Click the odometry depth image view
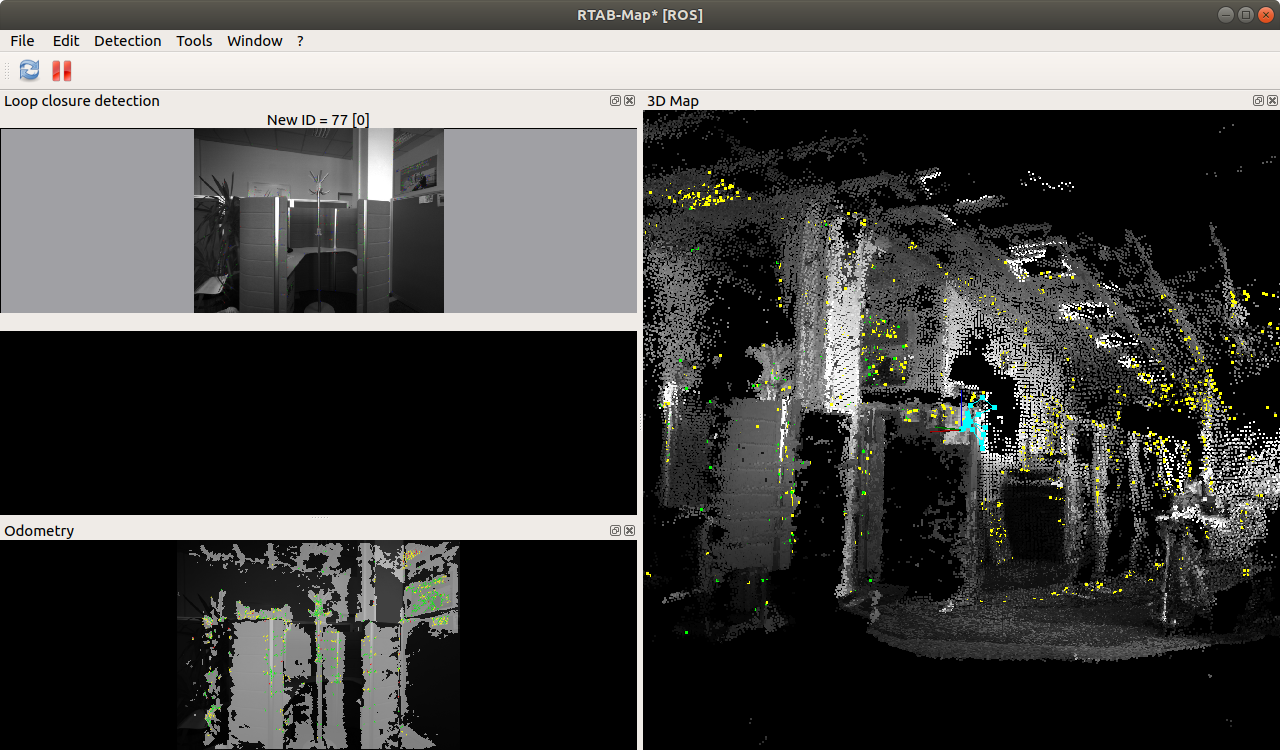The image size is (1280, 750). [x=318, y=645]
